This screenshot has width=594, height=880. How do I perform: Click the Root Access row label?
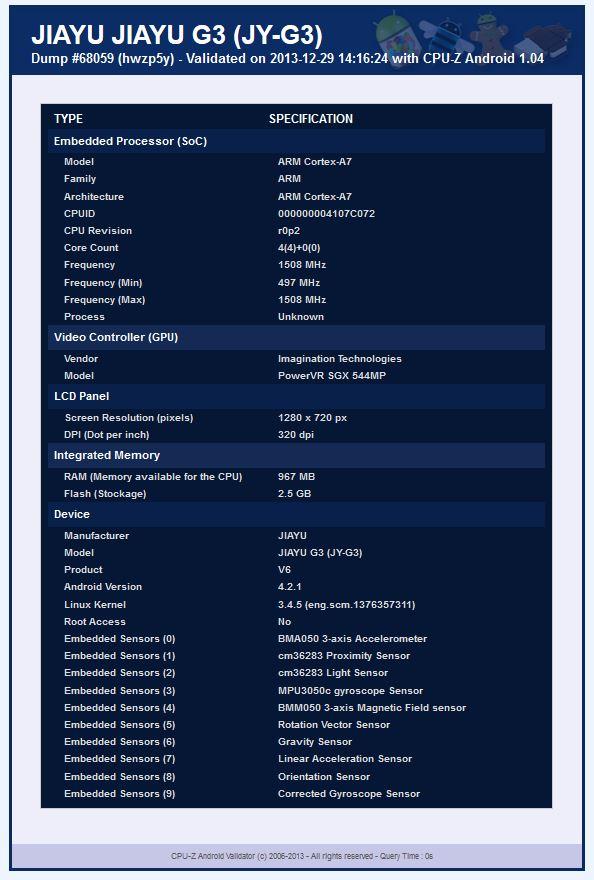coord(95,622)
